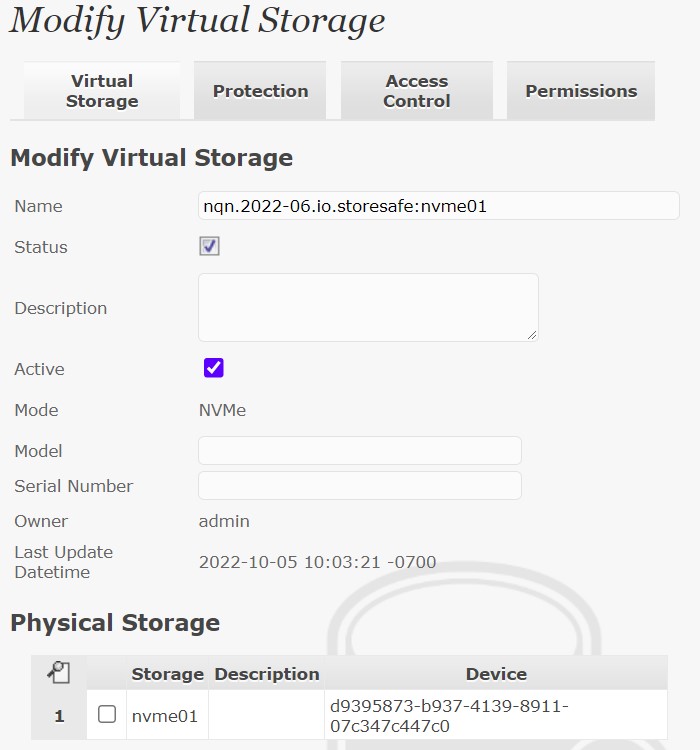Click the Device column header

pyautogui.click(x=496, y=673)
